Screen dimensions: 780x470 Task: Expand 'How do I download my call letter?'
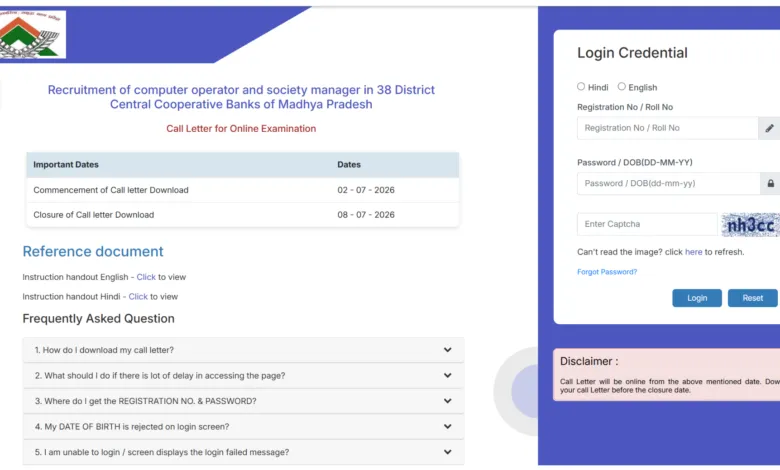[243, 350]
